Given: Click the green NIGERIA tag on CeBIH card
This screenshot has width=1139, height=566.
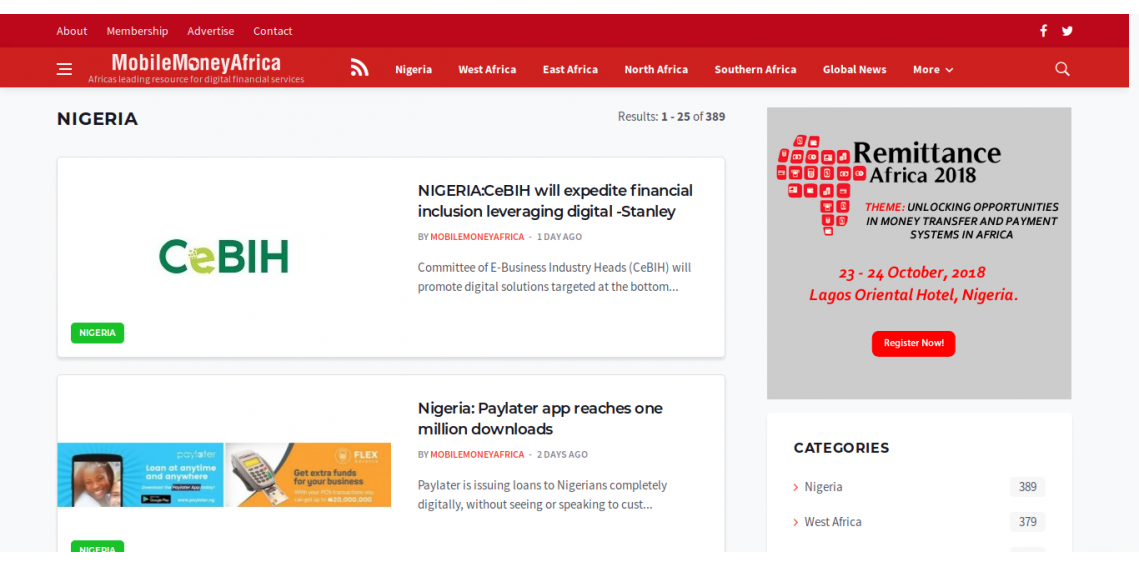Looking at the screenshot, I should point(97,333).
